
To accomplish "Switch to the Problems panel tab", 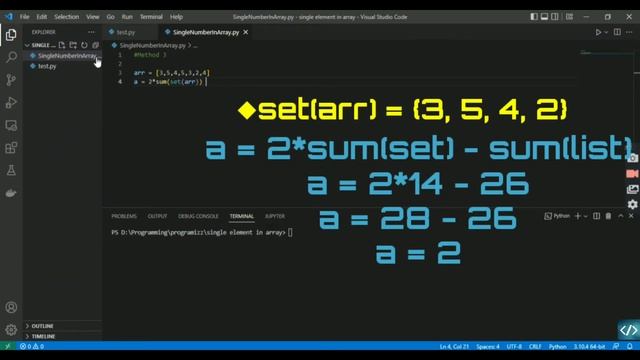I will pos(124,216).
